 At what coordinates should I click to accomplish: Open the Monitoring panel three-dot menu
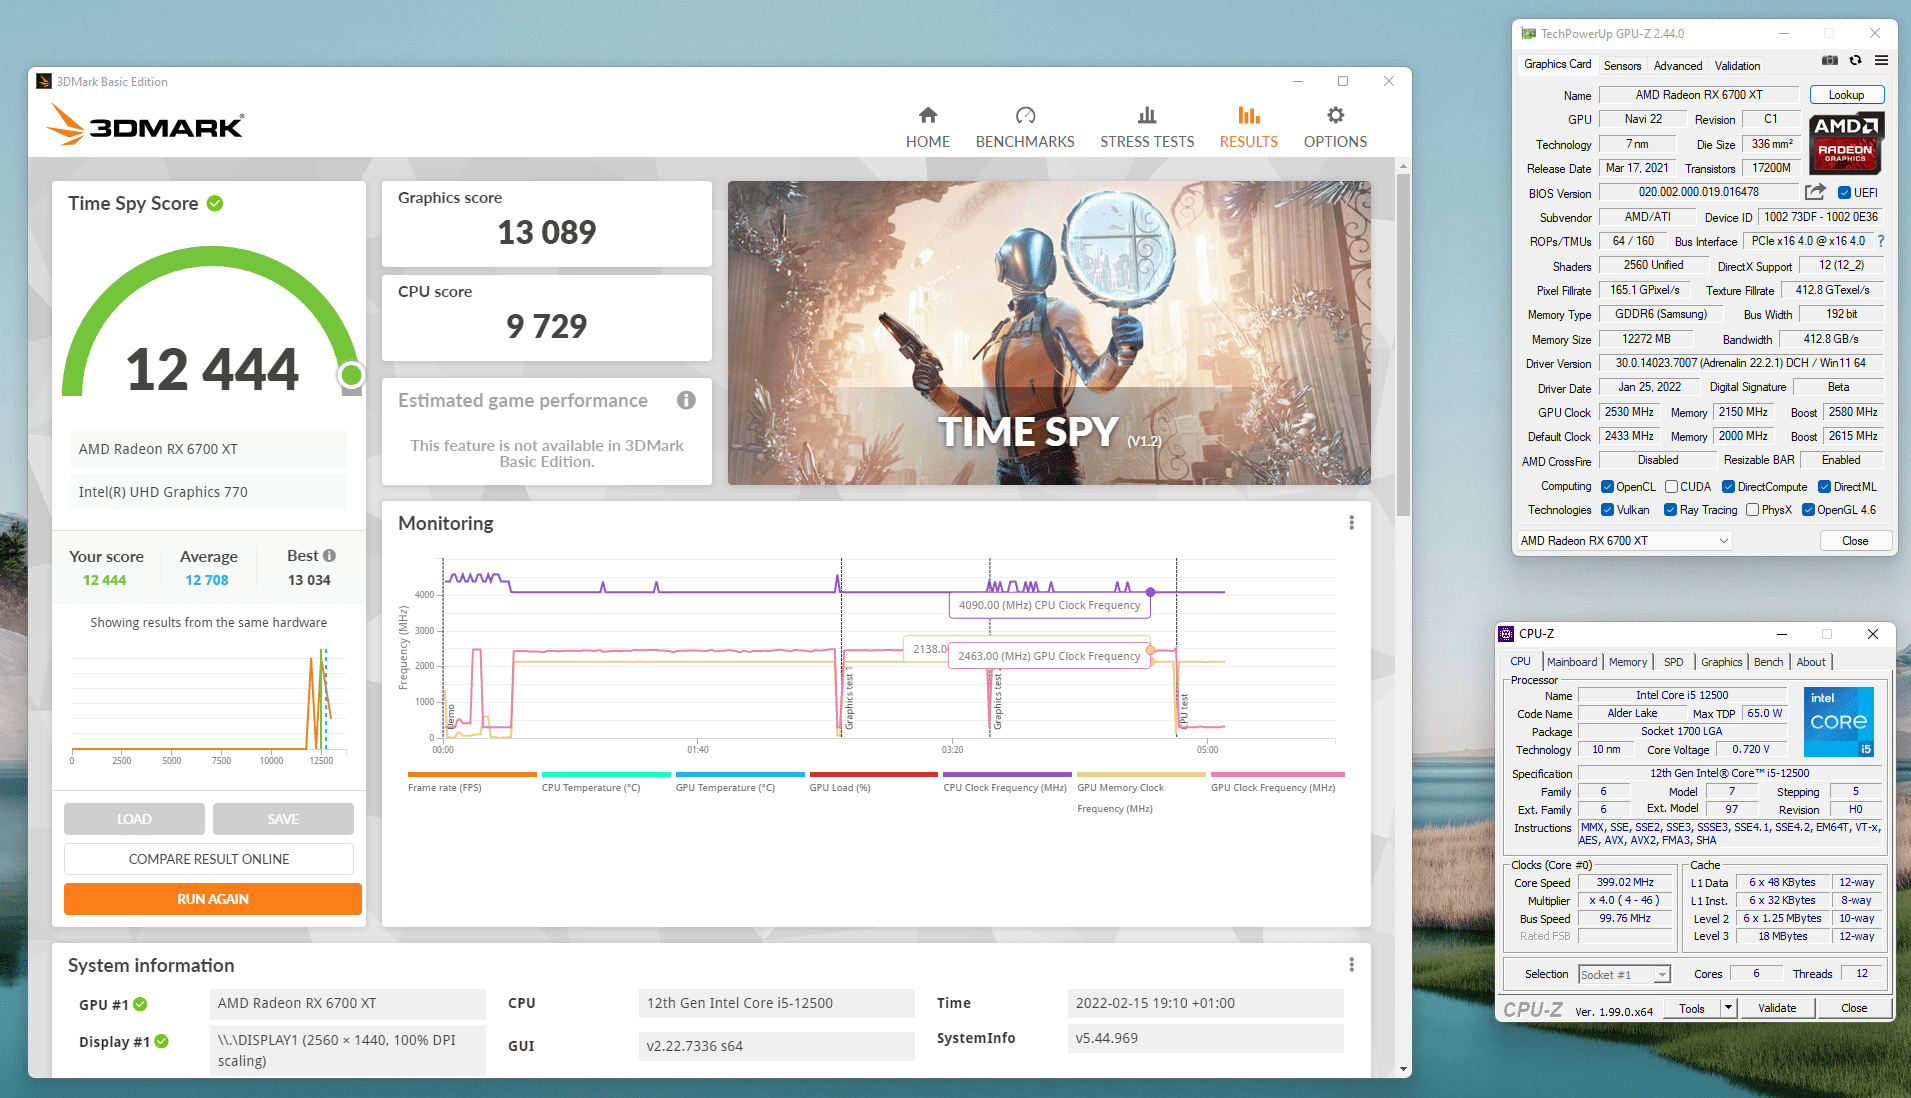coord(1351,523)
